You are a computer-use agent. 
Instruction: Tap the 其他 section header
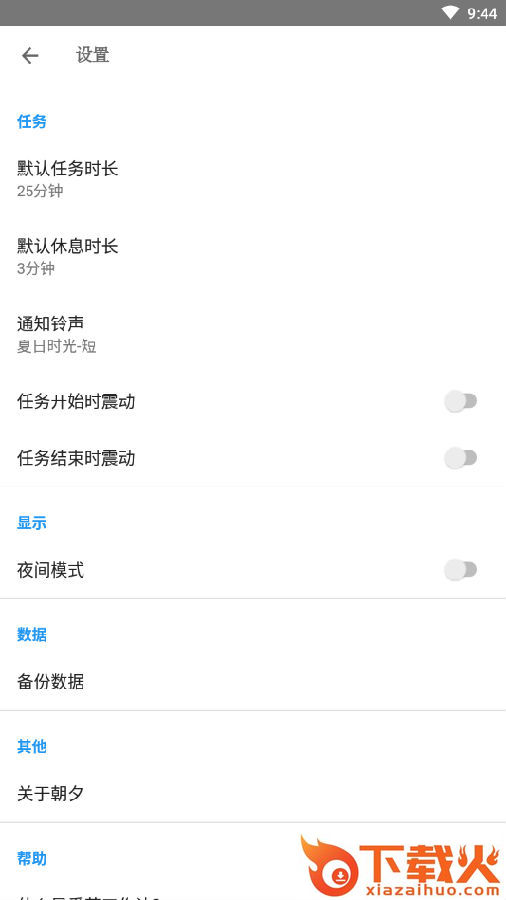coord(32,747)
